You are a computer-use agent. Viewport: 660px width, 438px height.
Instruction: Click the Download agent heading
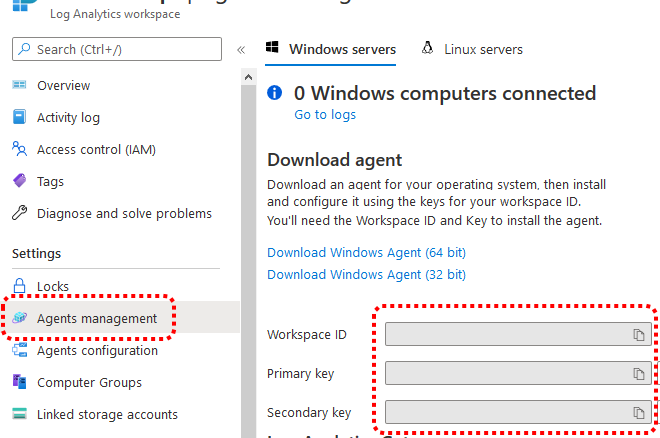335,160
